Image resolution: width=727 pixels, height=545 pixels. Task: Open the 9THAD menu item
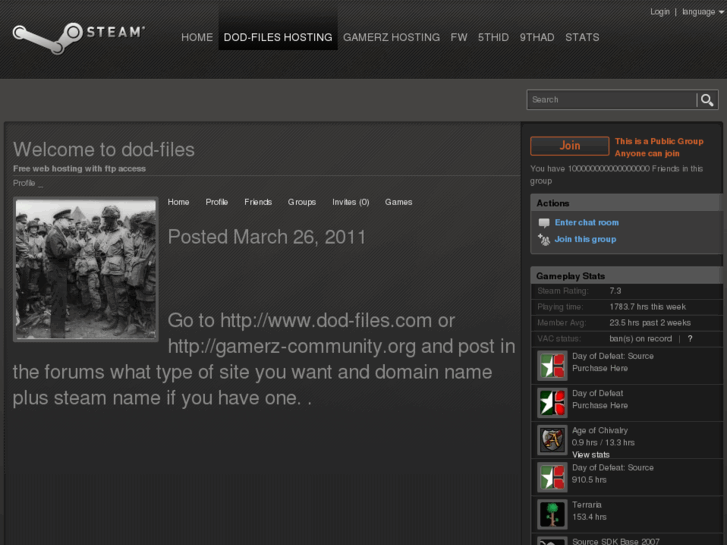tap(537, 37)
